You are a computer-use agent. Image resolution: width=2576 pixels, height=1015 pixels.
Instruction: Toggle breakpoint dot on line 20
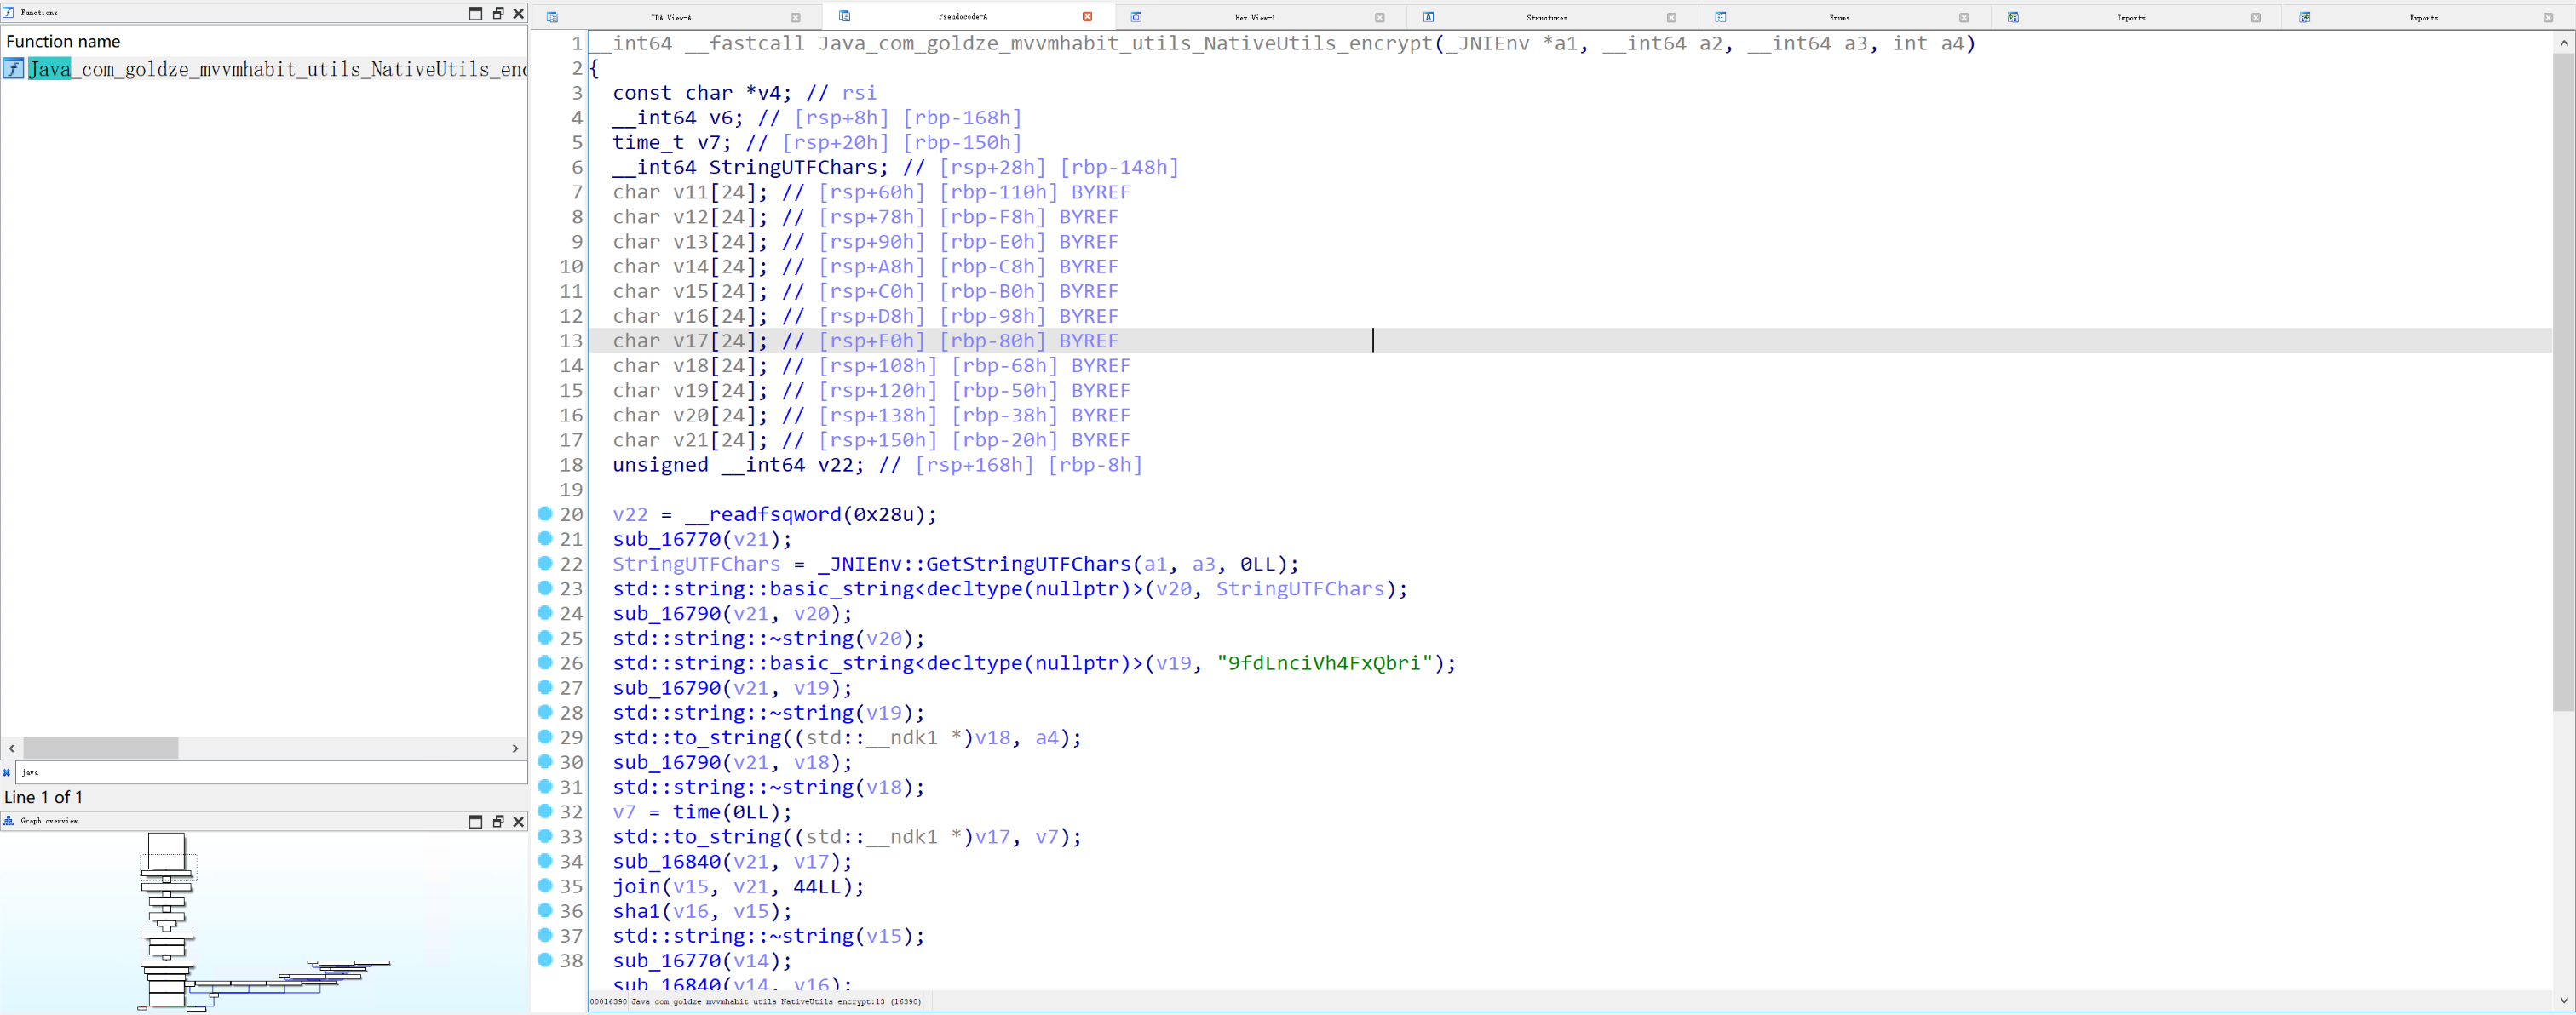545,513
